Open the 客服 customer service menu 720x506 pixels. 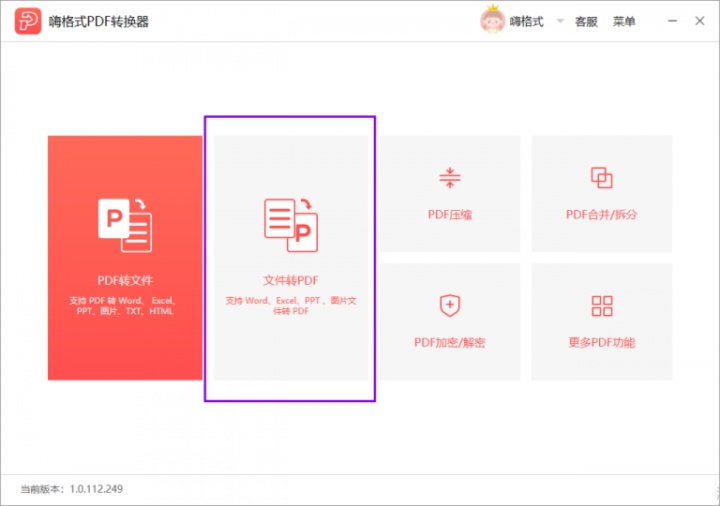click(586, 22)
